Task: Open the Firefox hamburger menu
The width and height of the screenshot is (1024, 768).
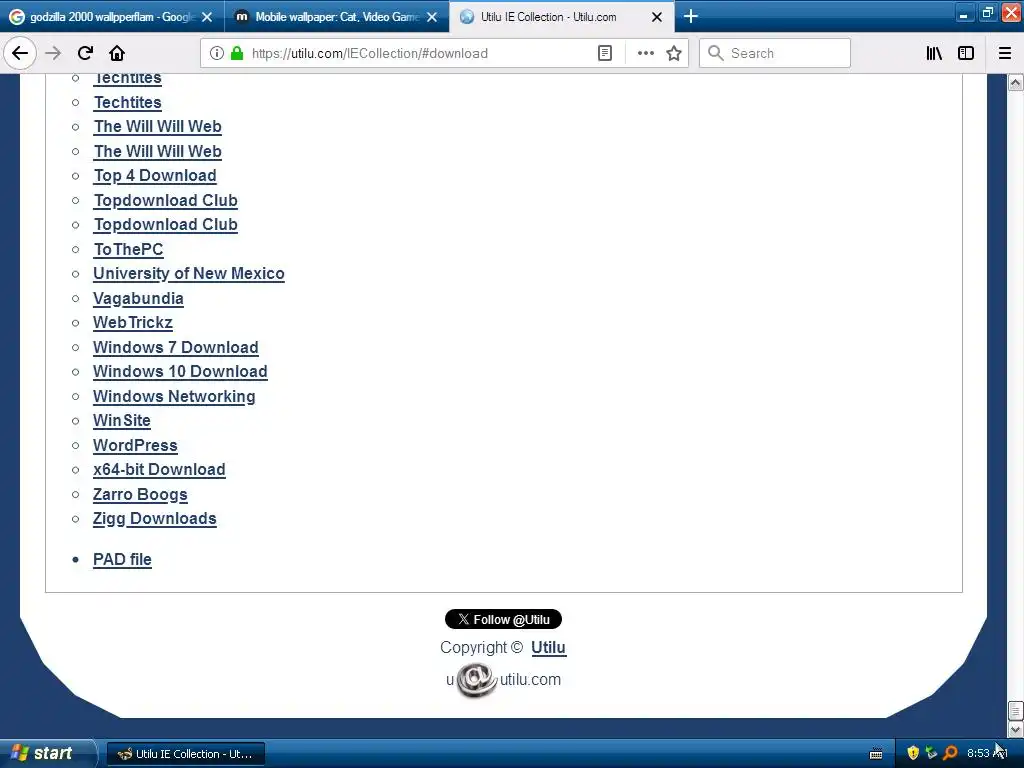Action: pos(1005,53)
